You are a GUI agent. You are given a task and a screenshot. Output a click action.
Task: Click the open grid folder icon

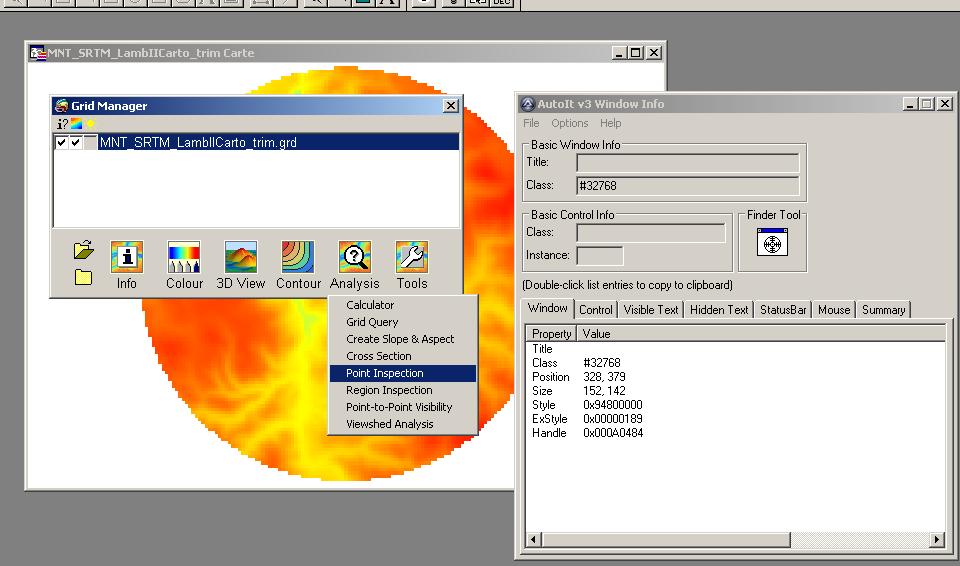pos(84,251)
